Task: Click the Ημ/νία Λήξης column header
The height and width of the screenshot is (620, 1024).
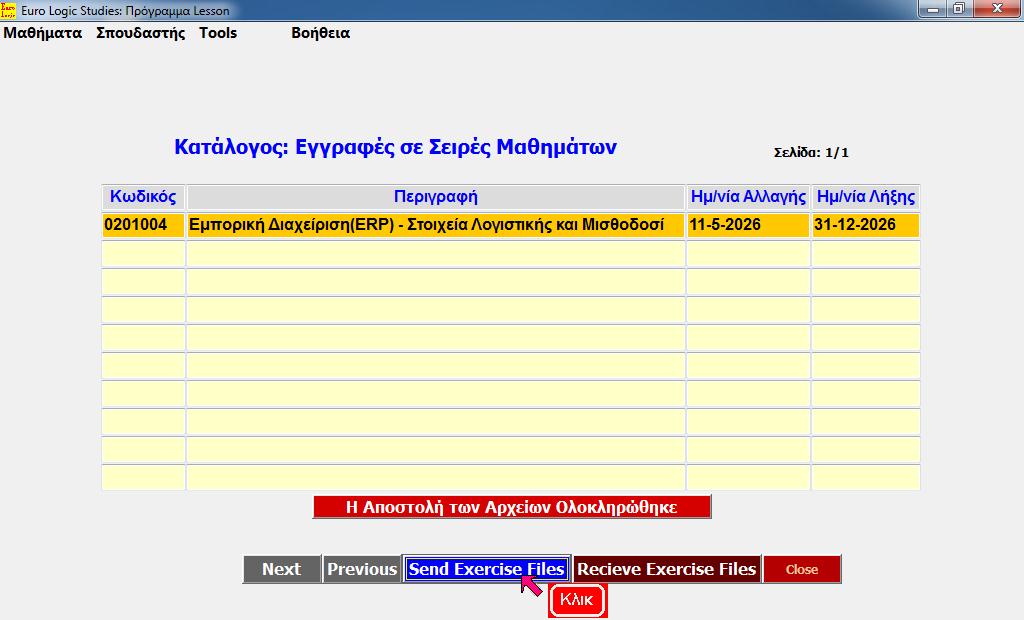Action: 866,197
